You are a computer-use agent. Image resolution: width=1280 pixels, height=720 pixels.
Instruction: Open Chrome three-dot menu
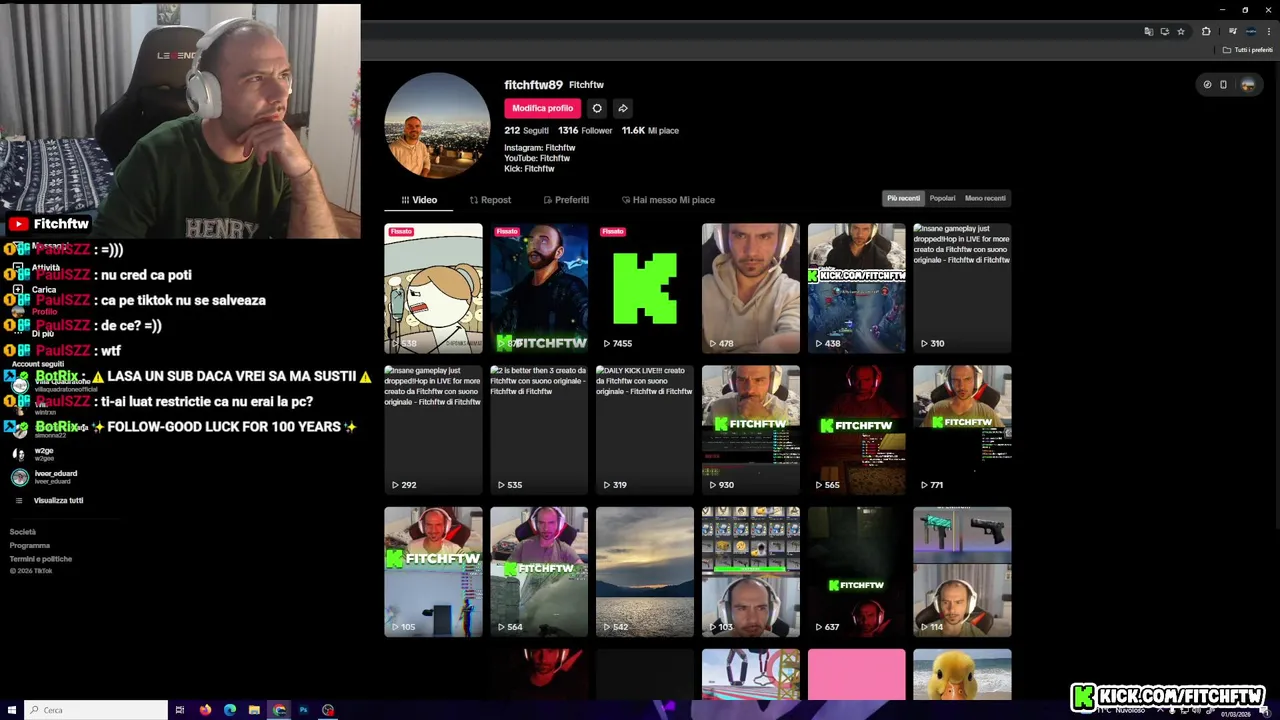tap(1268, 32)
